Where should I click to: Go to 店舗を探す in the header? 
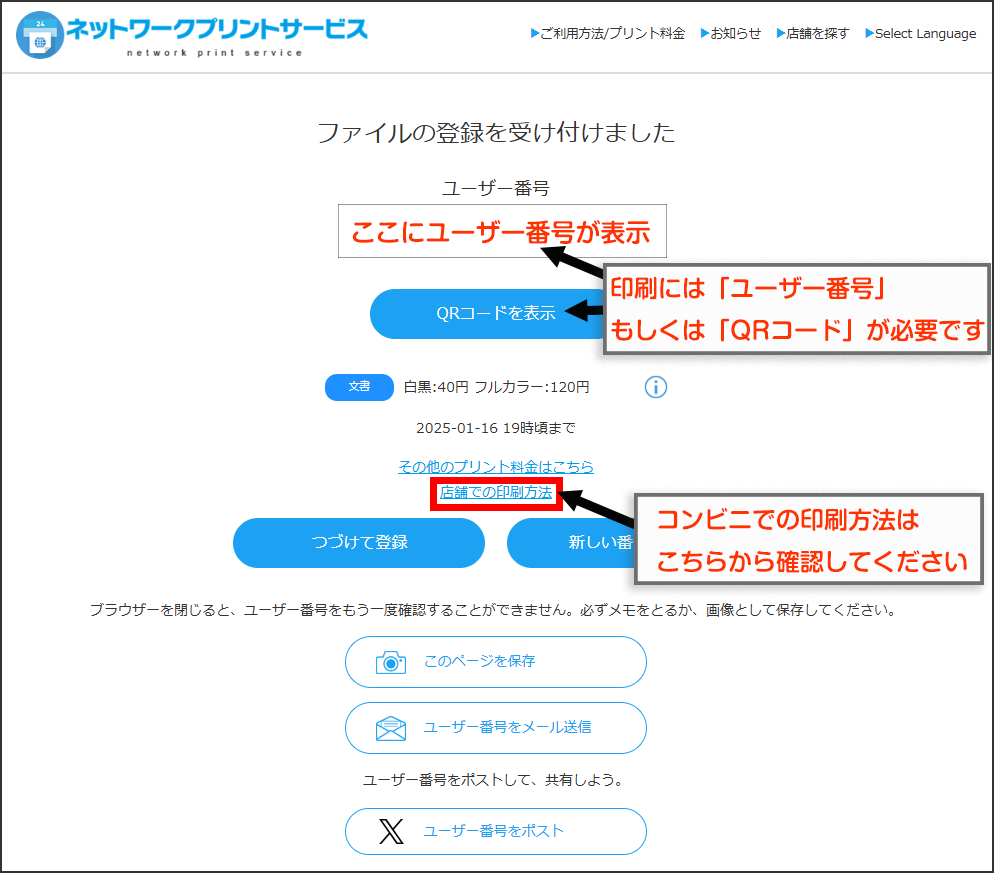[813, 34]
